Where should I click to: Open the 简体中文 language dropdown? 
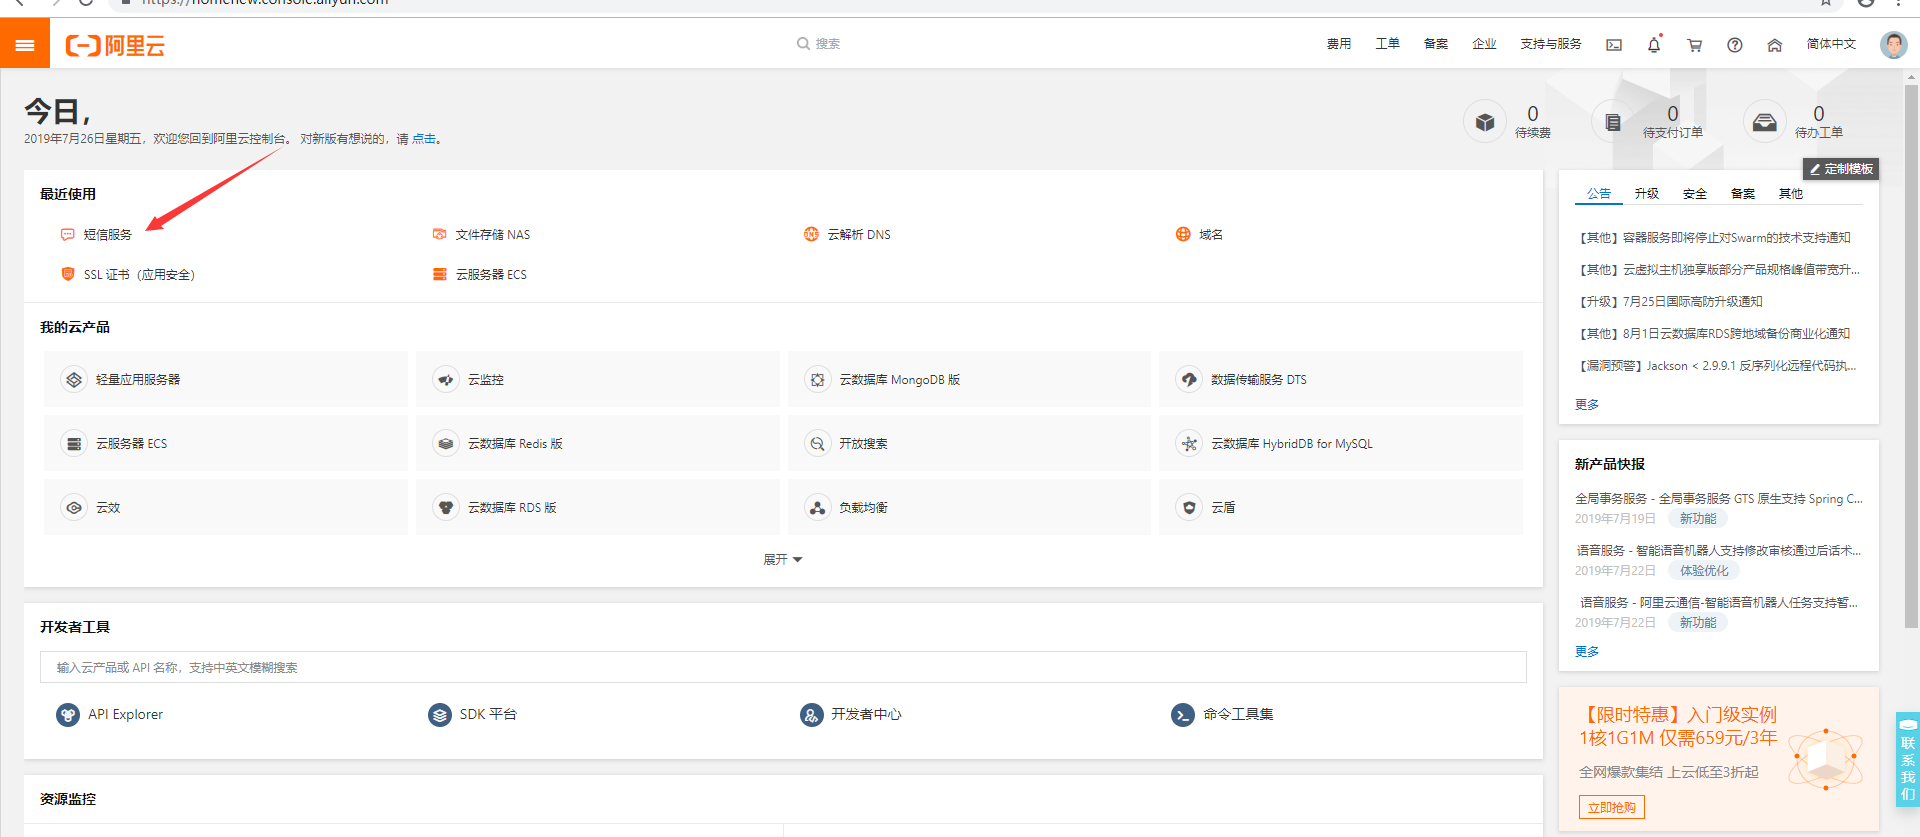click(x=1831, y=44)
